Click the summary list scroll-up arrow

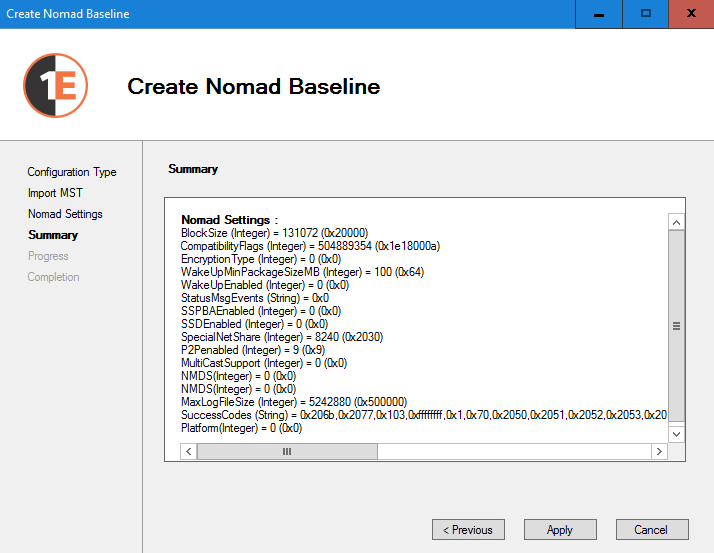(x=676, y=223)
